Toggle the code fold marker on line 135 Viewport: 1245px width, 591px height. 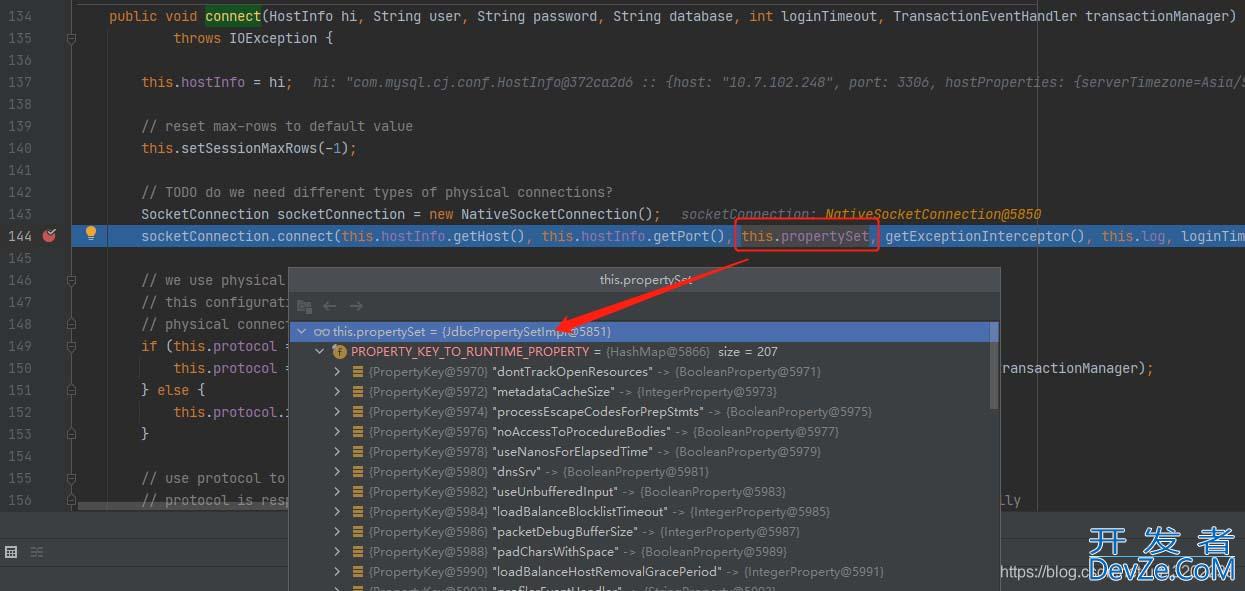(71, 38)
